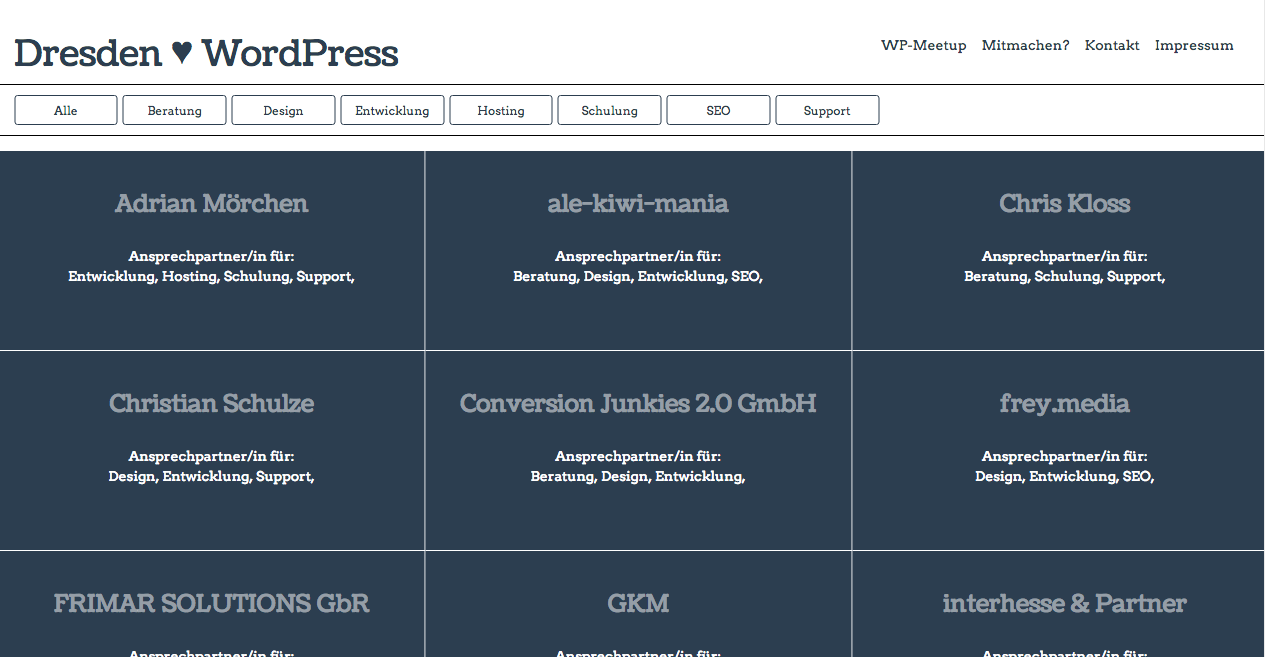Open the Conversion Junkies 2.0 GmbH profile
The width and height of the screenshot is (1265, 657).
[x=638, y=403]
